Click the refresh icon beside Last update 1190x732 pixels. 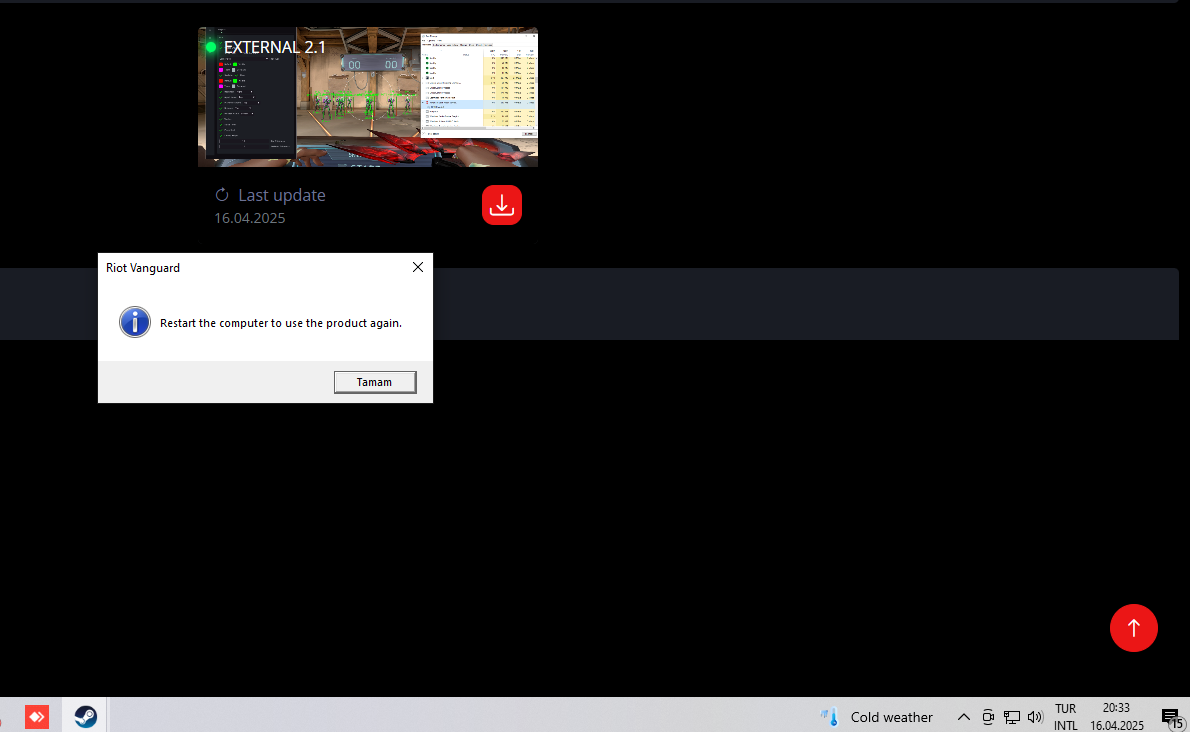click(x=222, y=195)
